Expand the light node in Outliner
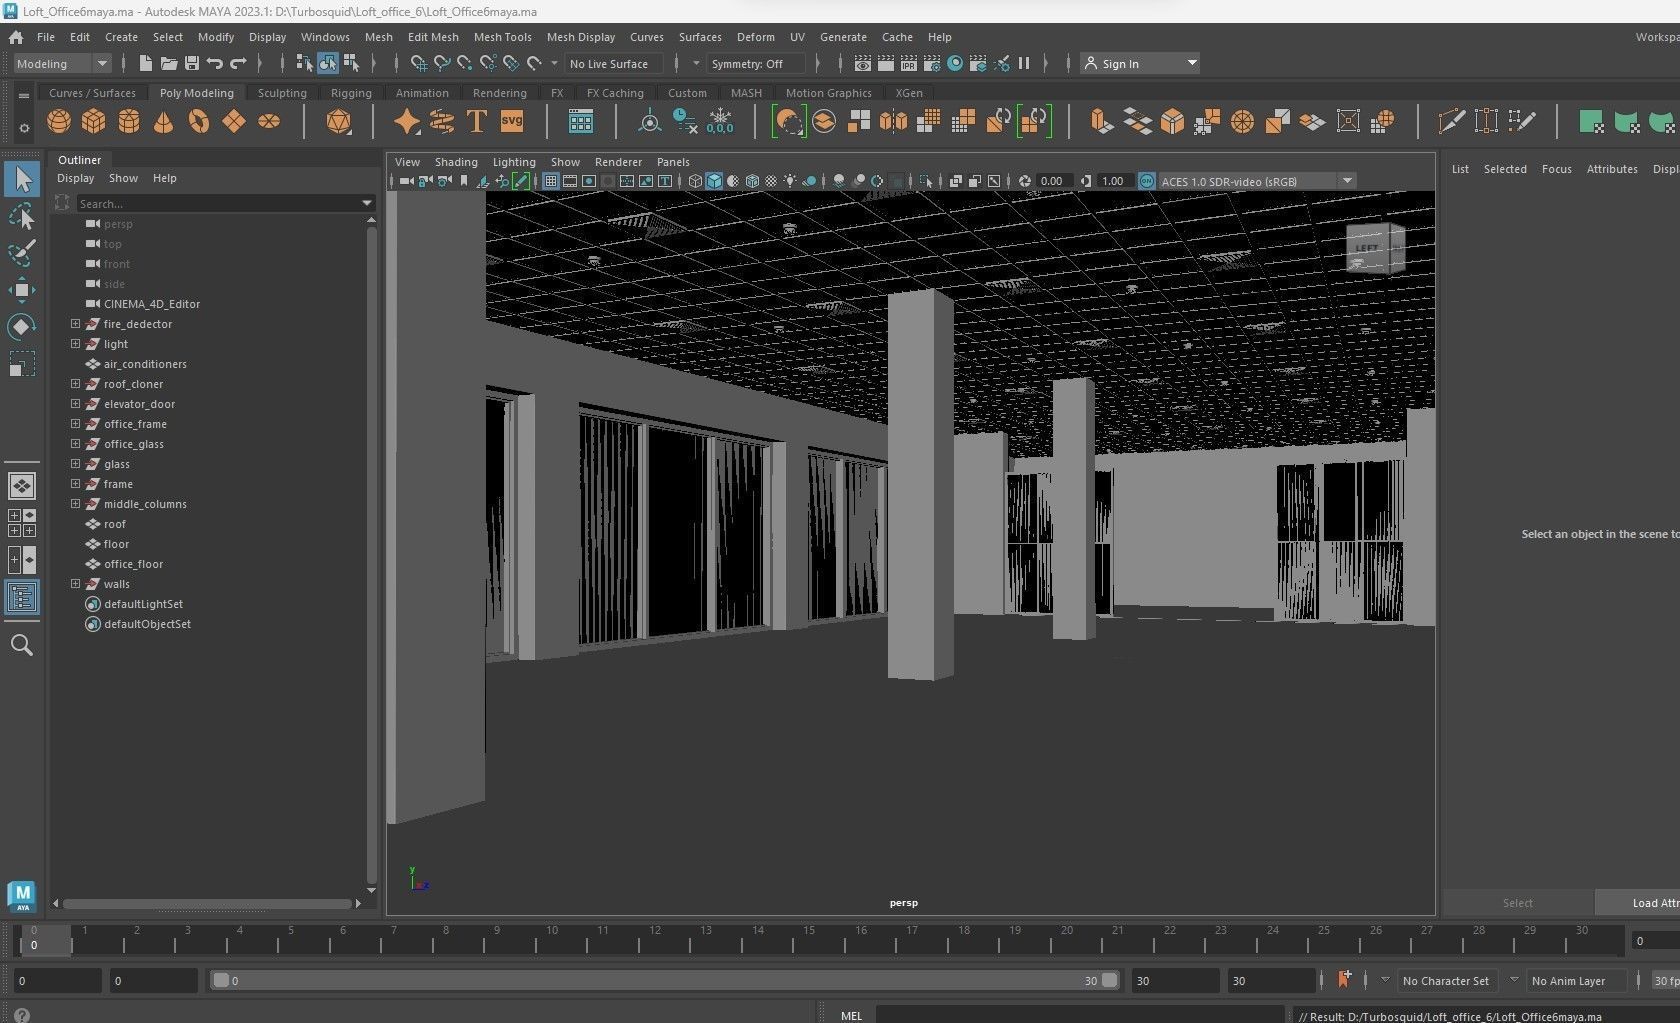Screen dimensions: 1680x1023 pyautogui.click(x=75, y=344)
